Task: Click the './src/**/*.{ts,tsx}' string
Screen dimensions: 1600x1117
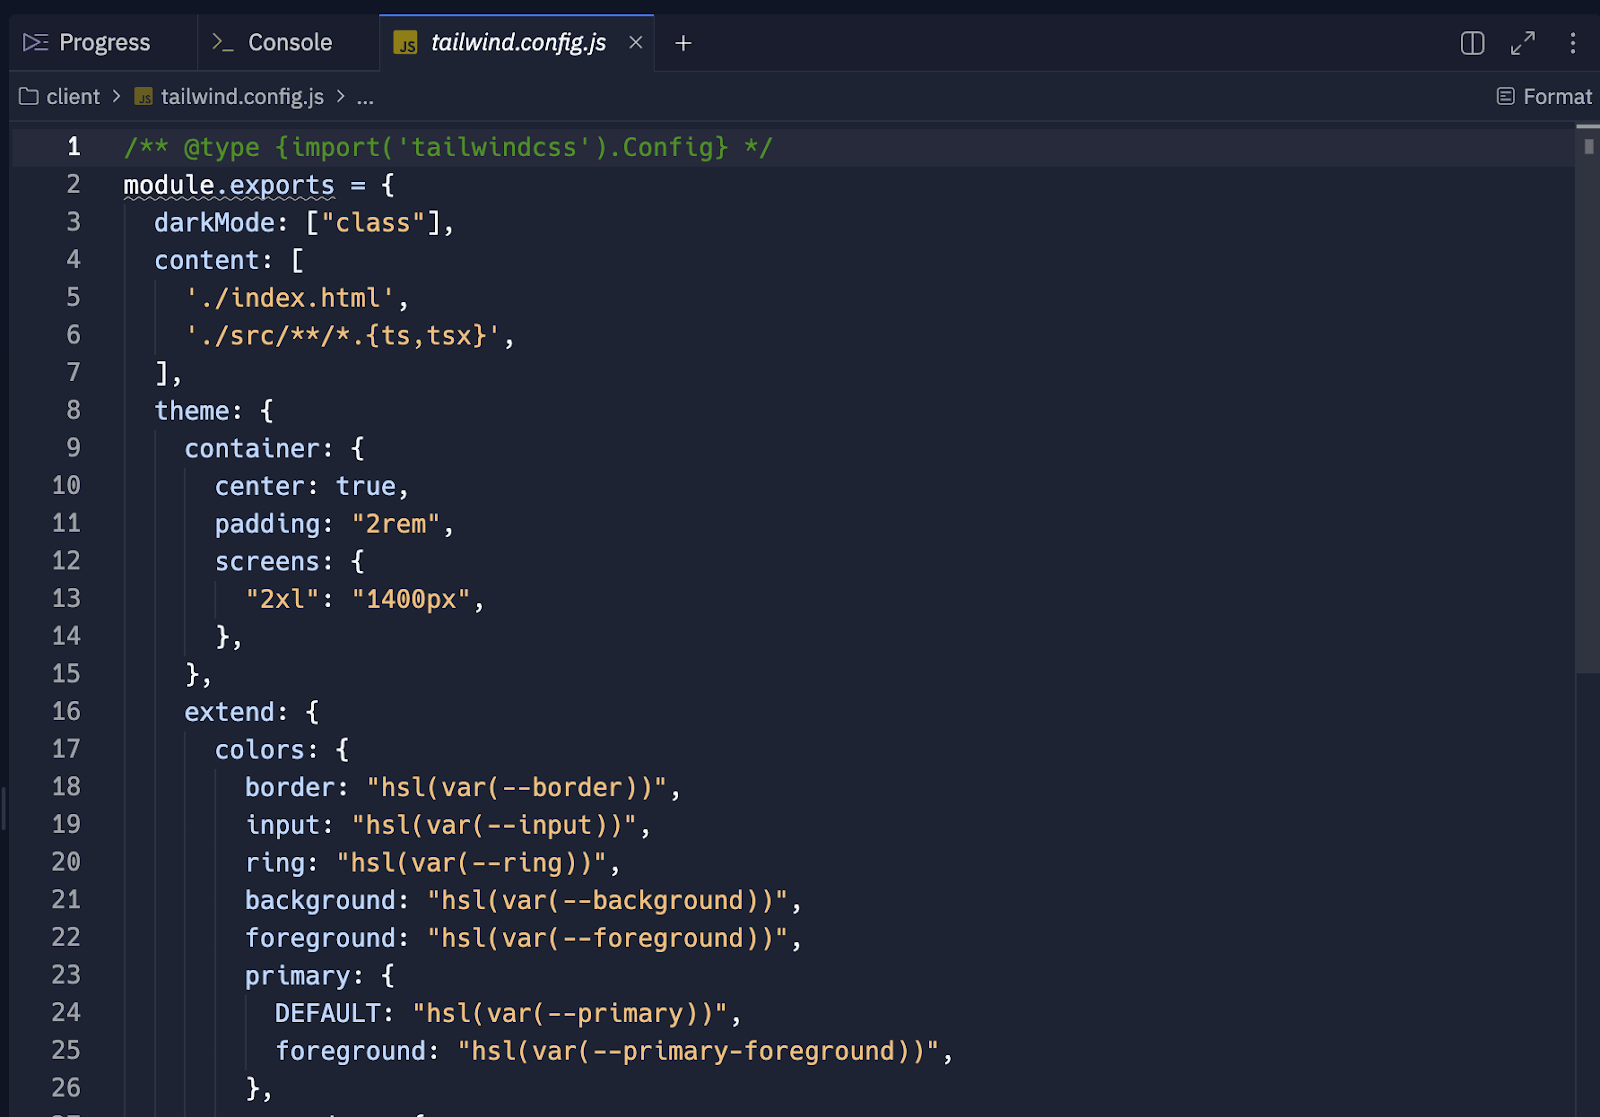Action: 343,336
